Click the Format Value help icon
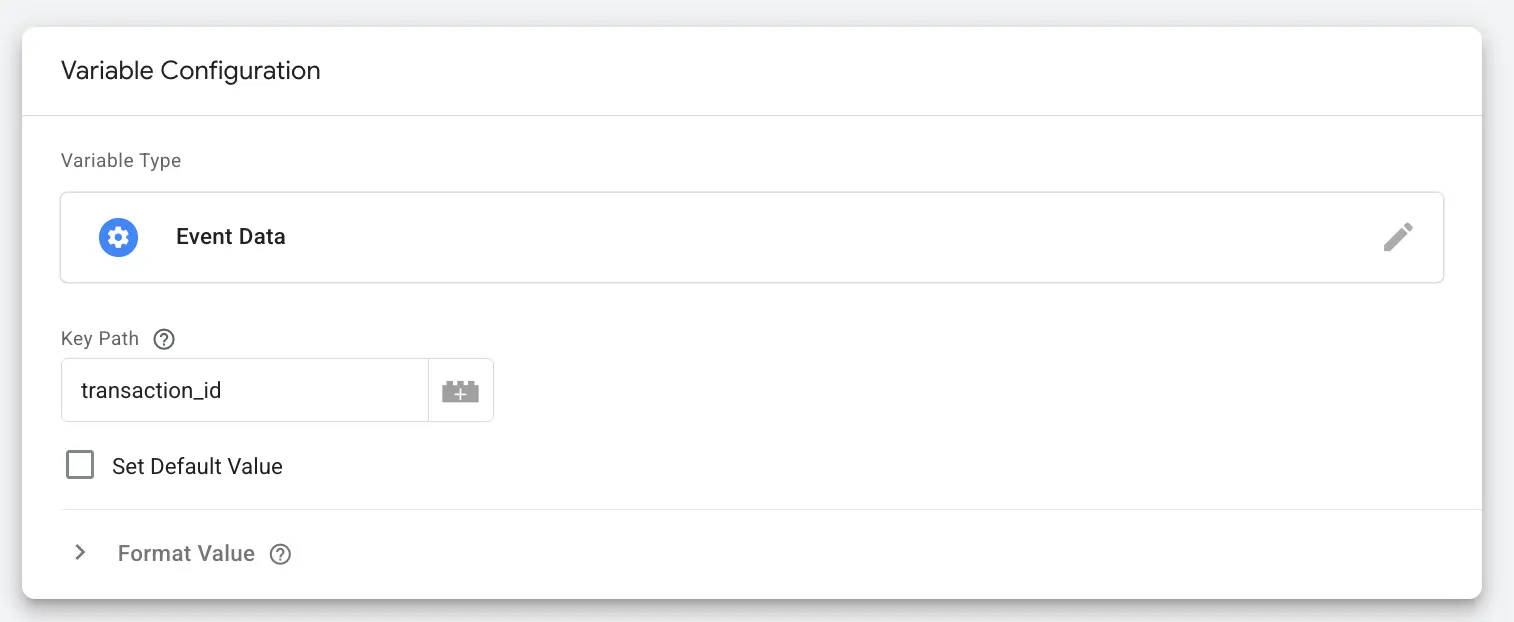 [280, 554]
